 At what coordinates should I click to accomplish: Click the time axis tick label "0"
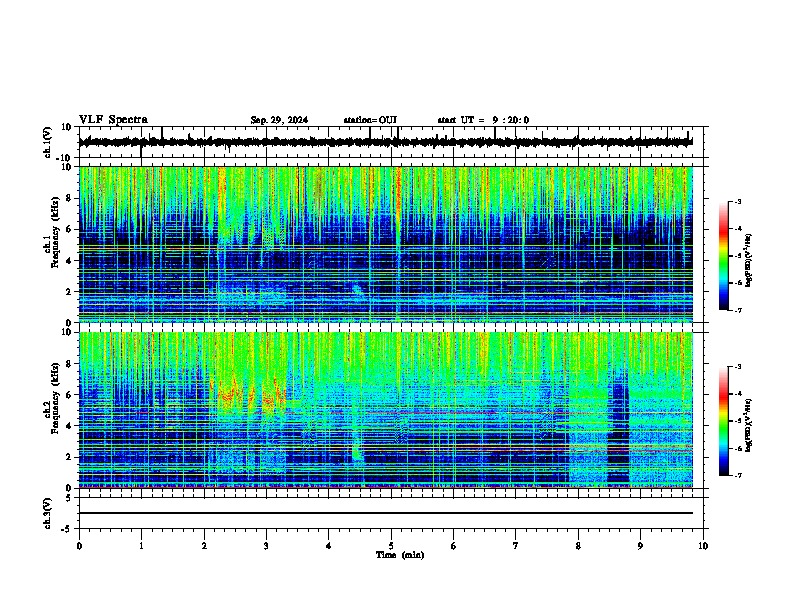pyautogui.click(x=79, y=546)
